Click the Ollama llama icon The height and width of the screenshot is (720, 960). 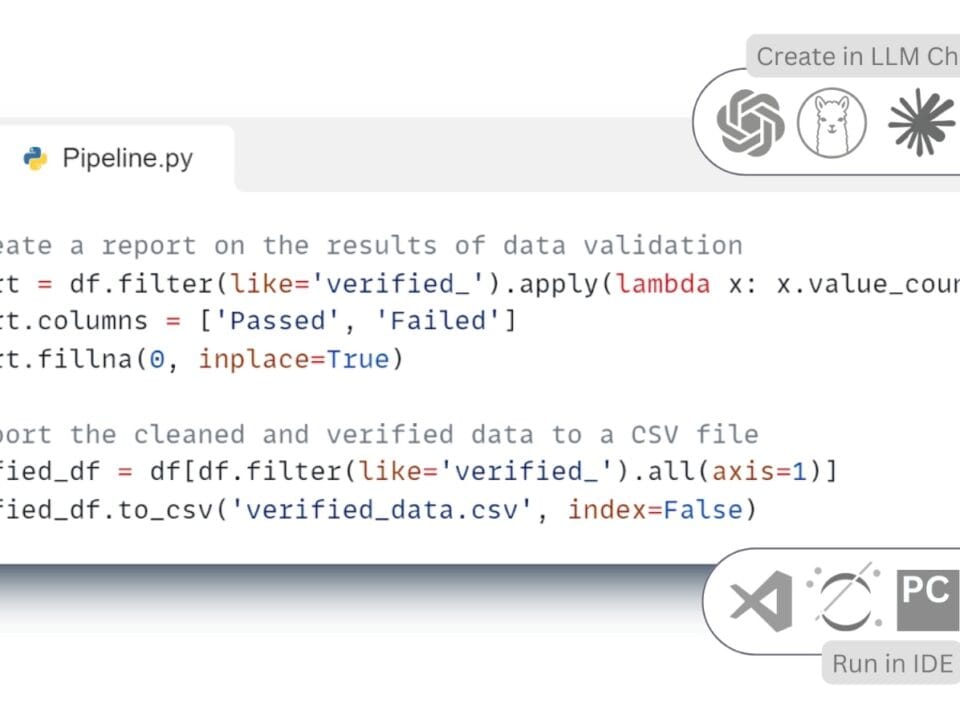832,123
